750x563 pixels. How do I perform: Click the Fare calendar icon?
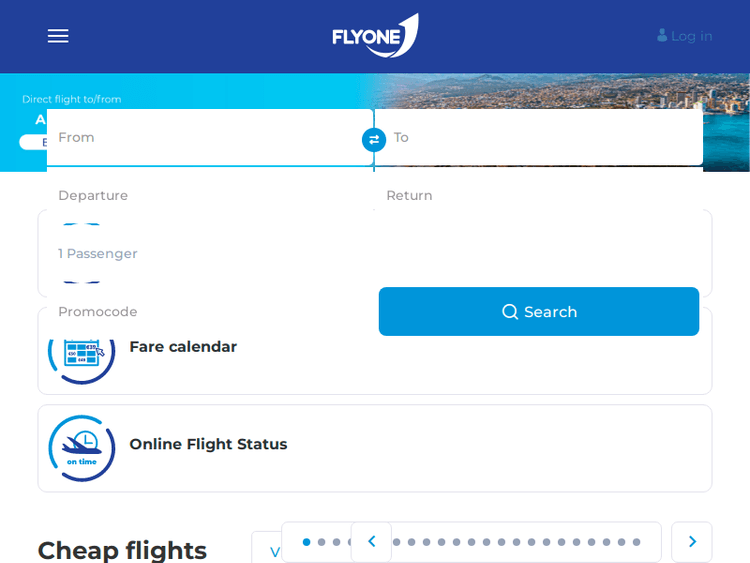pyautogui.click(x=82, y=351)
